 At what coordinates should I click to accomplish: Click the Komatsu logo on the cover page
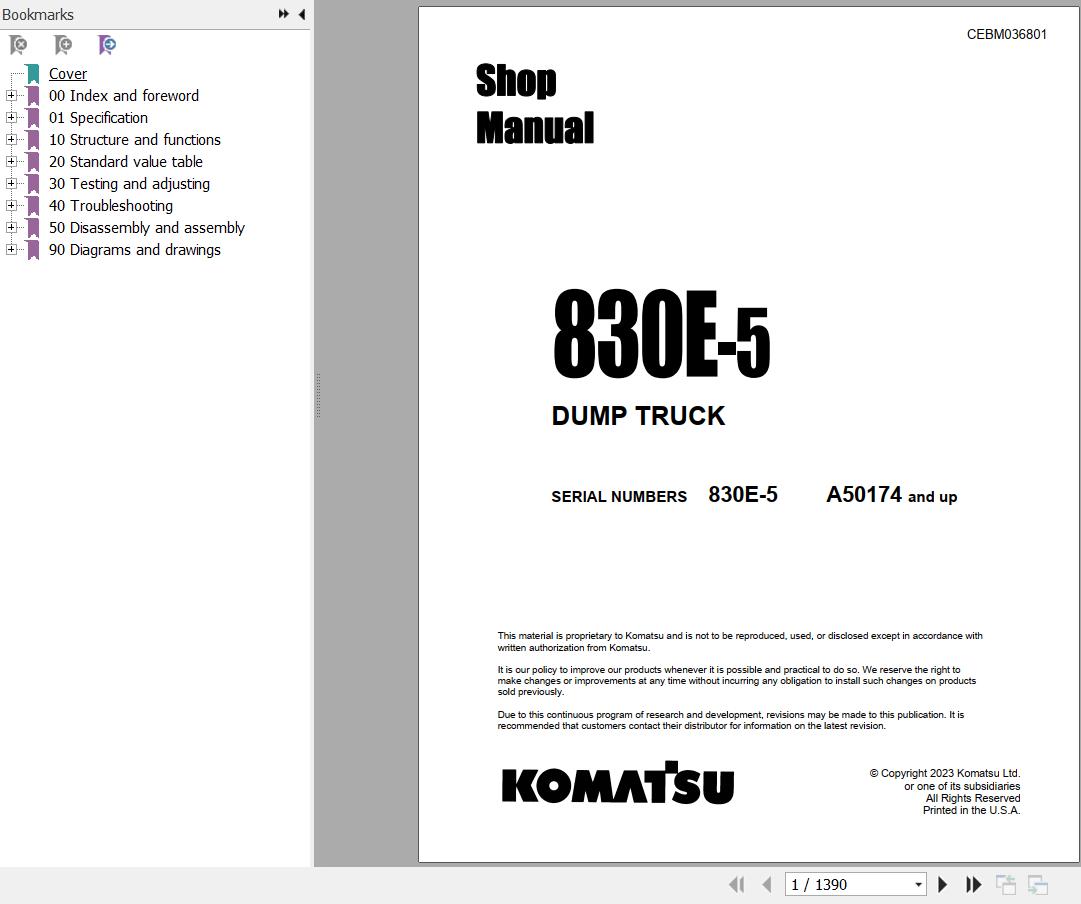618,783
